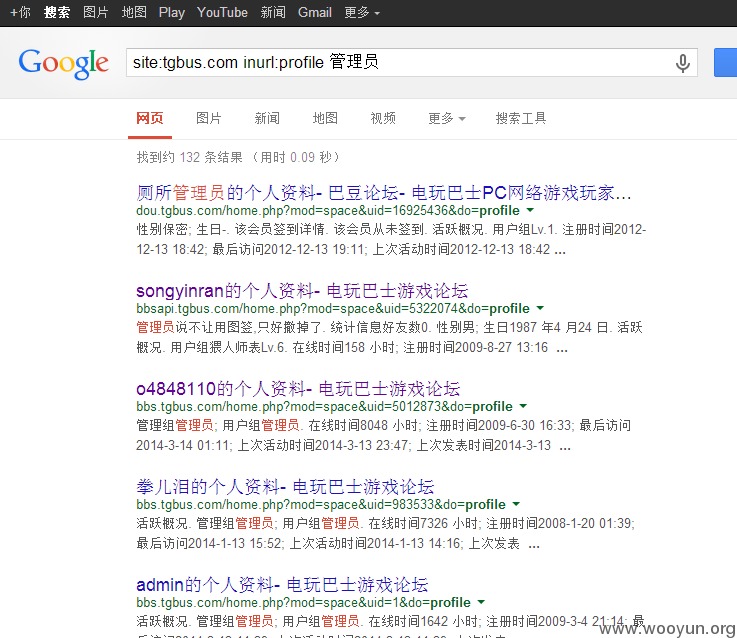Click snippet starting 性别保密; 生日
This screenshot has height=638, width=737.
click(391, 239)
